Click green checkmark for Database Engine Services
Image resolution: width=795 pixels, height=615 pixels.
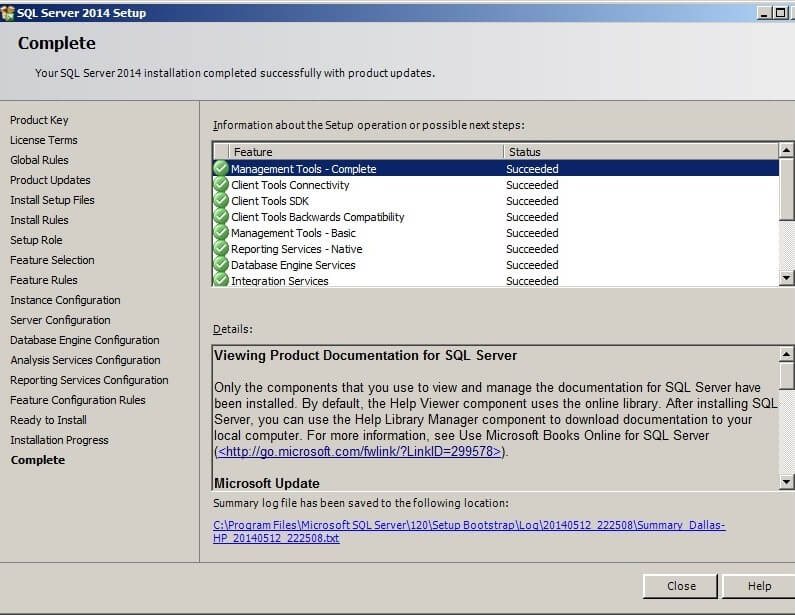coord(221,265)
